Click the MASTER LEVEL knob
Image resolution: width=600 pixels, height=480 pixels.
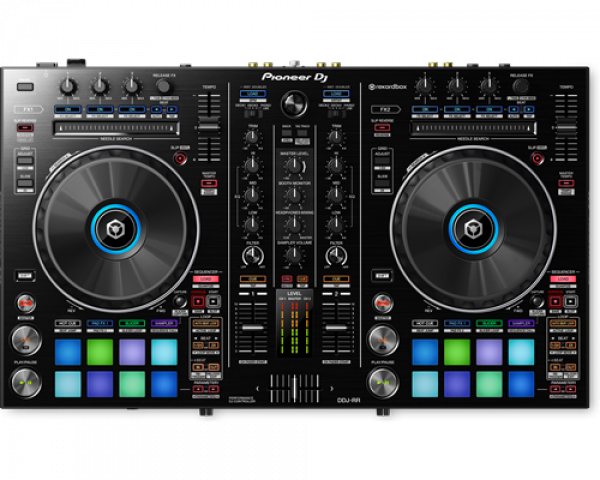click(294, 165)
